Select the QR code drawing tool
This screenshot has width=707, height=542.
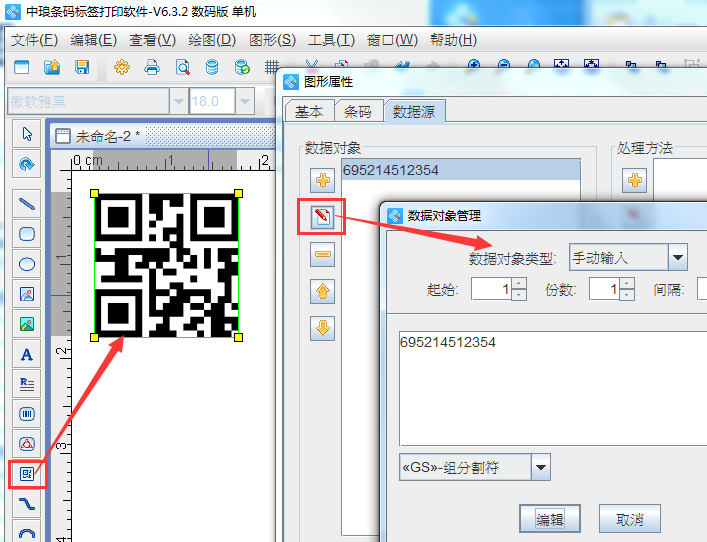point(27,474)
